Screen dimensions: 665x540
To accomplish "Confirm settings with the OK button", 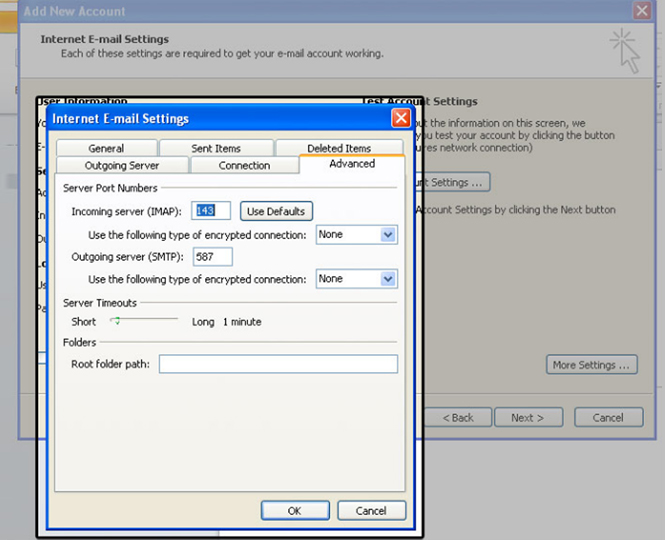I will click(x=294, y=510).
